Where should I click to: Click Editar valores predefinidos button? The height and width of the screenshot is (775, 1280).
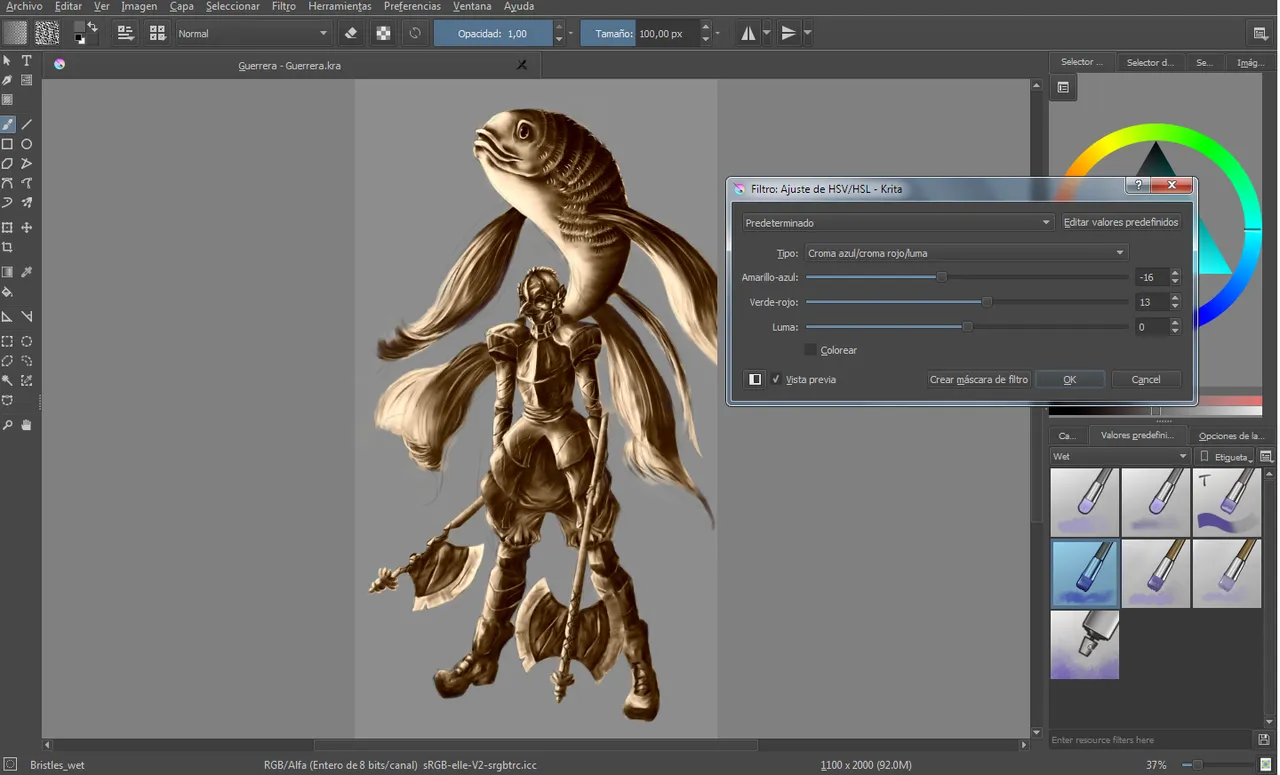(1121, 222)
